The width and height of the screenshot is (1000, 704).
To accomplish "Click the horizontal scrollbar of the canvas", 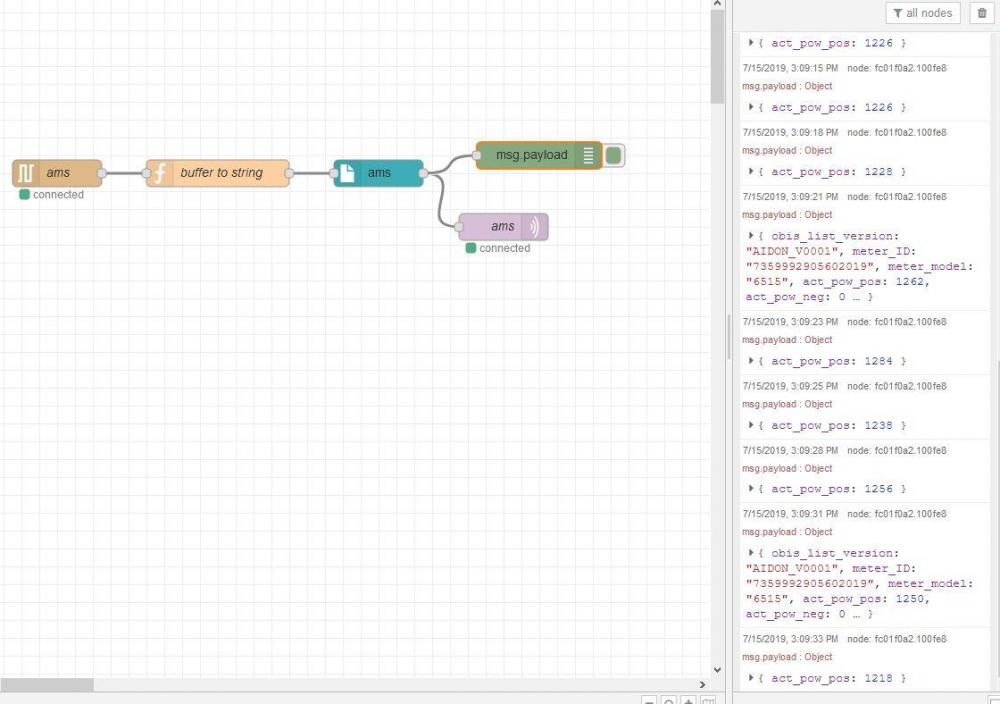I will click(48, 685).
